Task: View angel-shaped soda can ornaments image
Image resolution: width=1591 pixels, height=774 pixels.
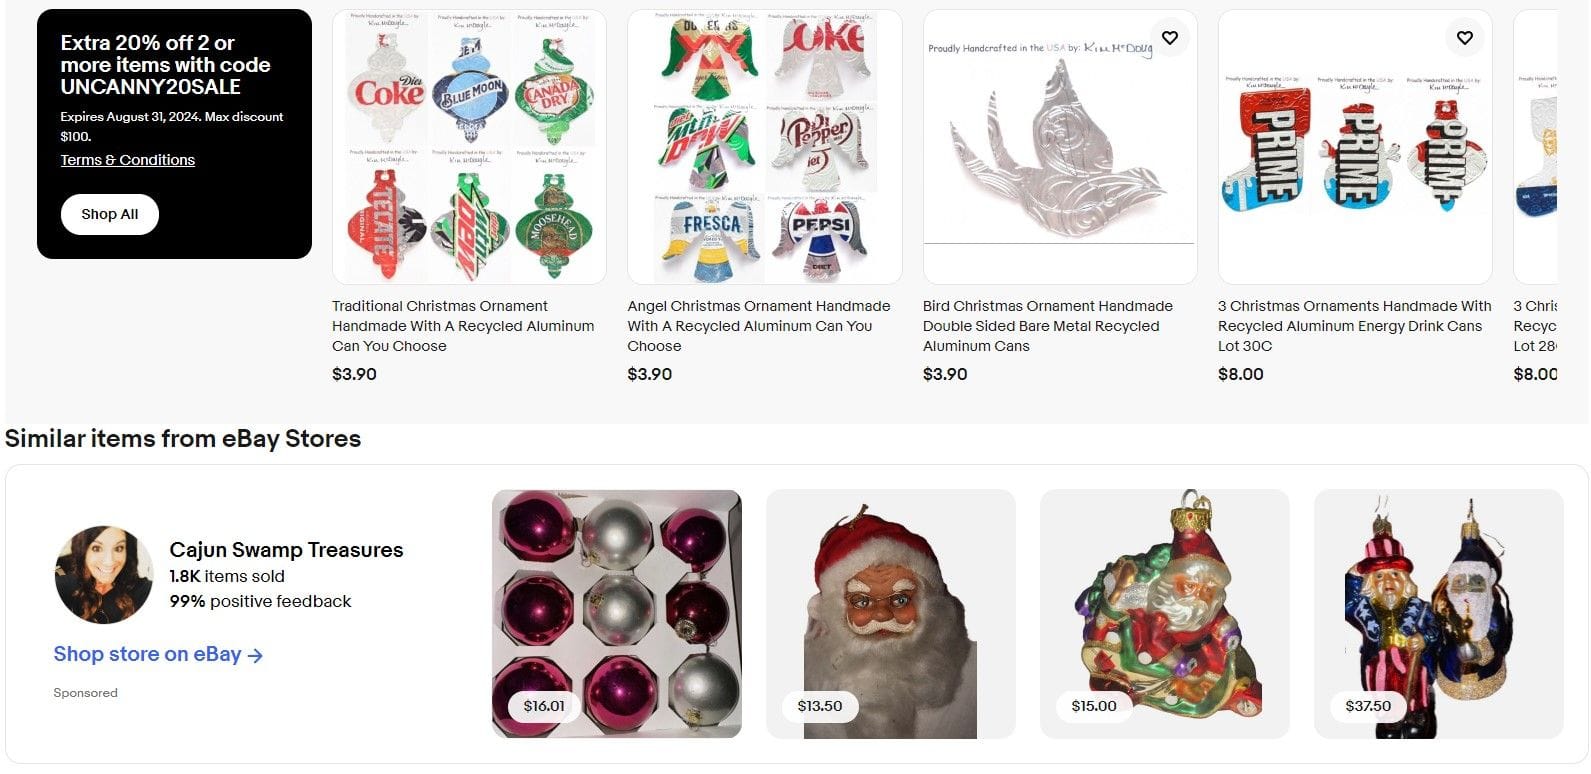Action: [x=765, y=147]
